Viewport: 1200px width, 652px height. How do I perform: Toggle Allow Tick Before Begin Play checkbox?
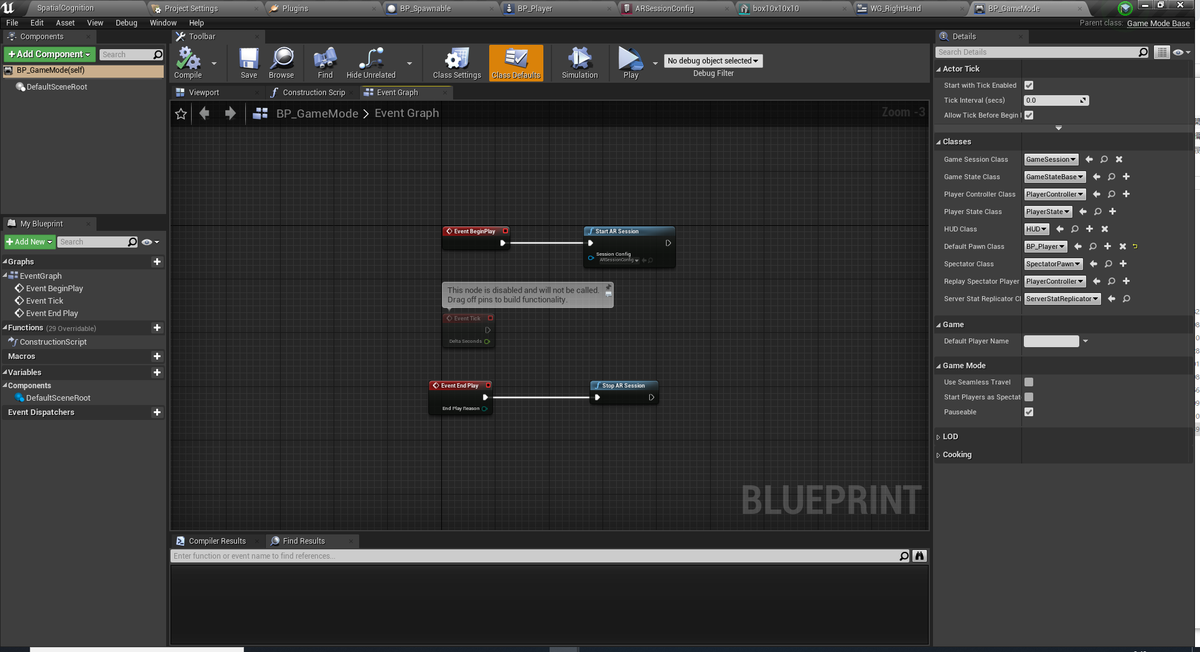tap(1029, 115)
